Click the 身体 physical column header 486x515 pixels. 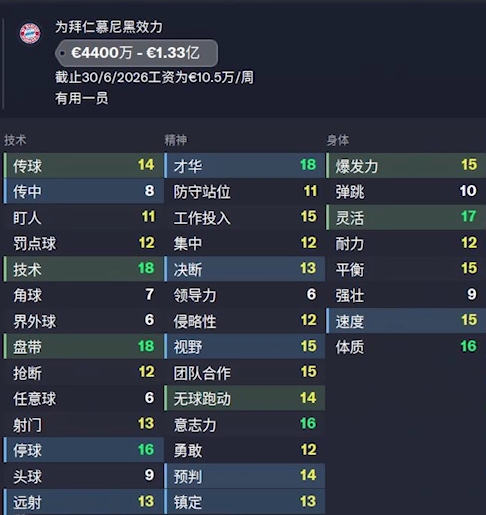coord(338,140)
